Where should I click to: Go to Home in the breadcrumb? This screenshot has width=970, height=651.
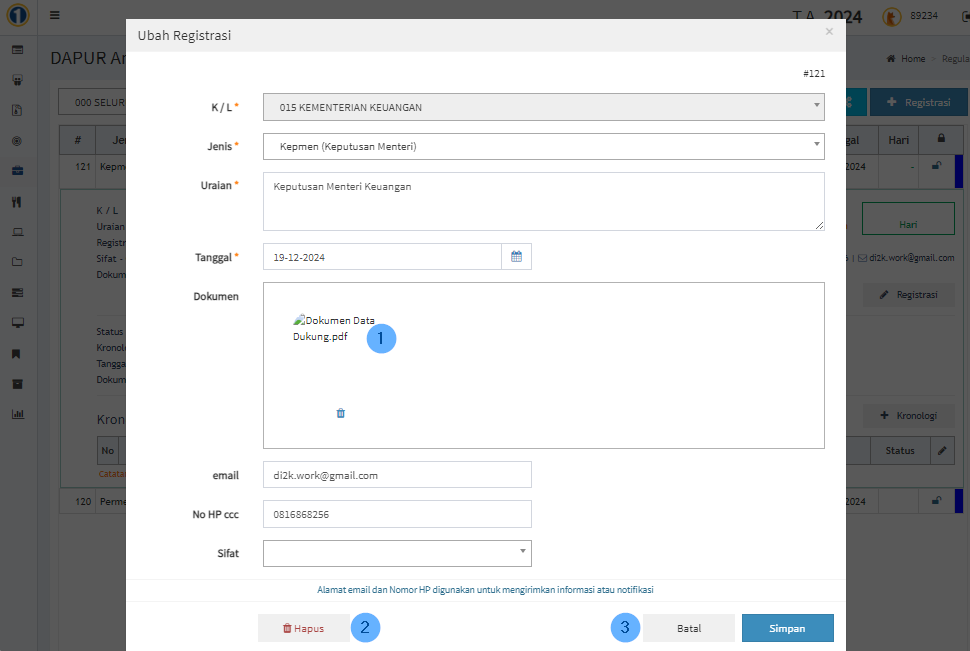pyautogui.click(x=906, y=59)
